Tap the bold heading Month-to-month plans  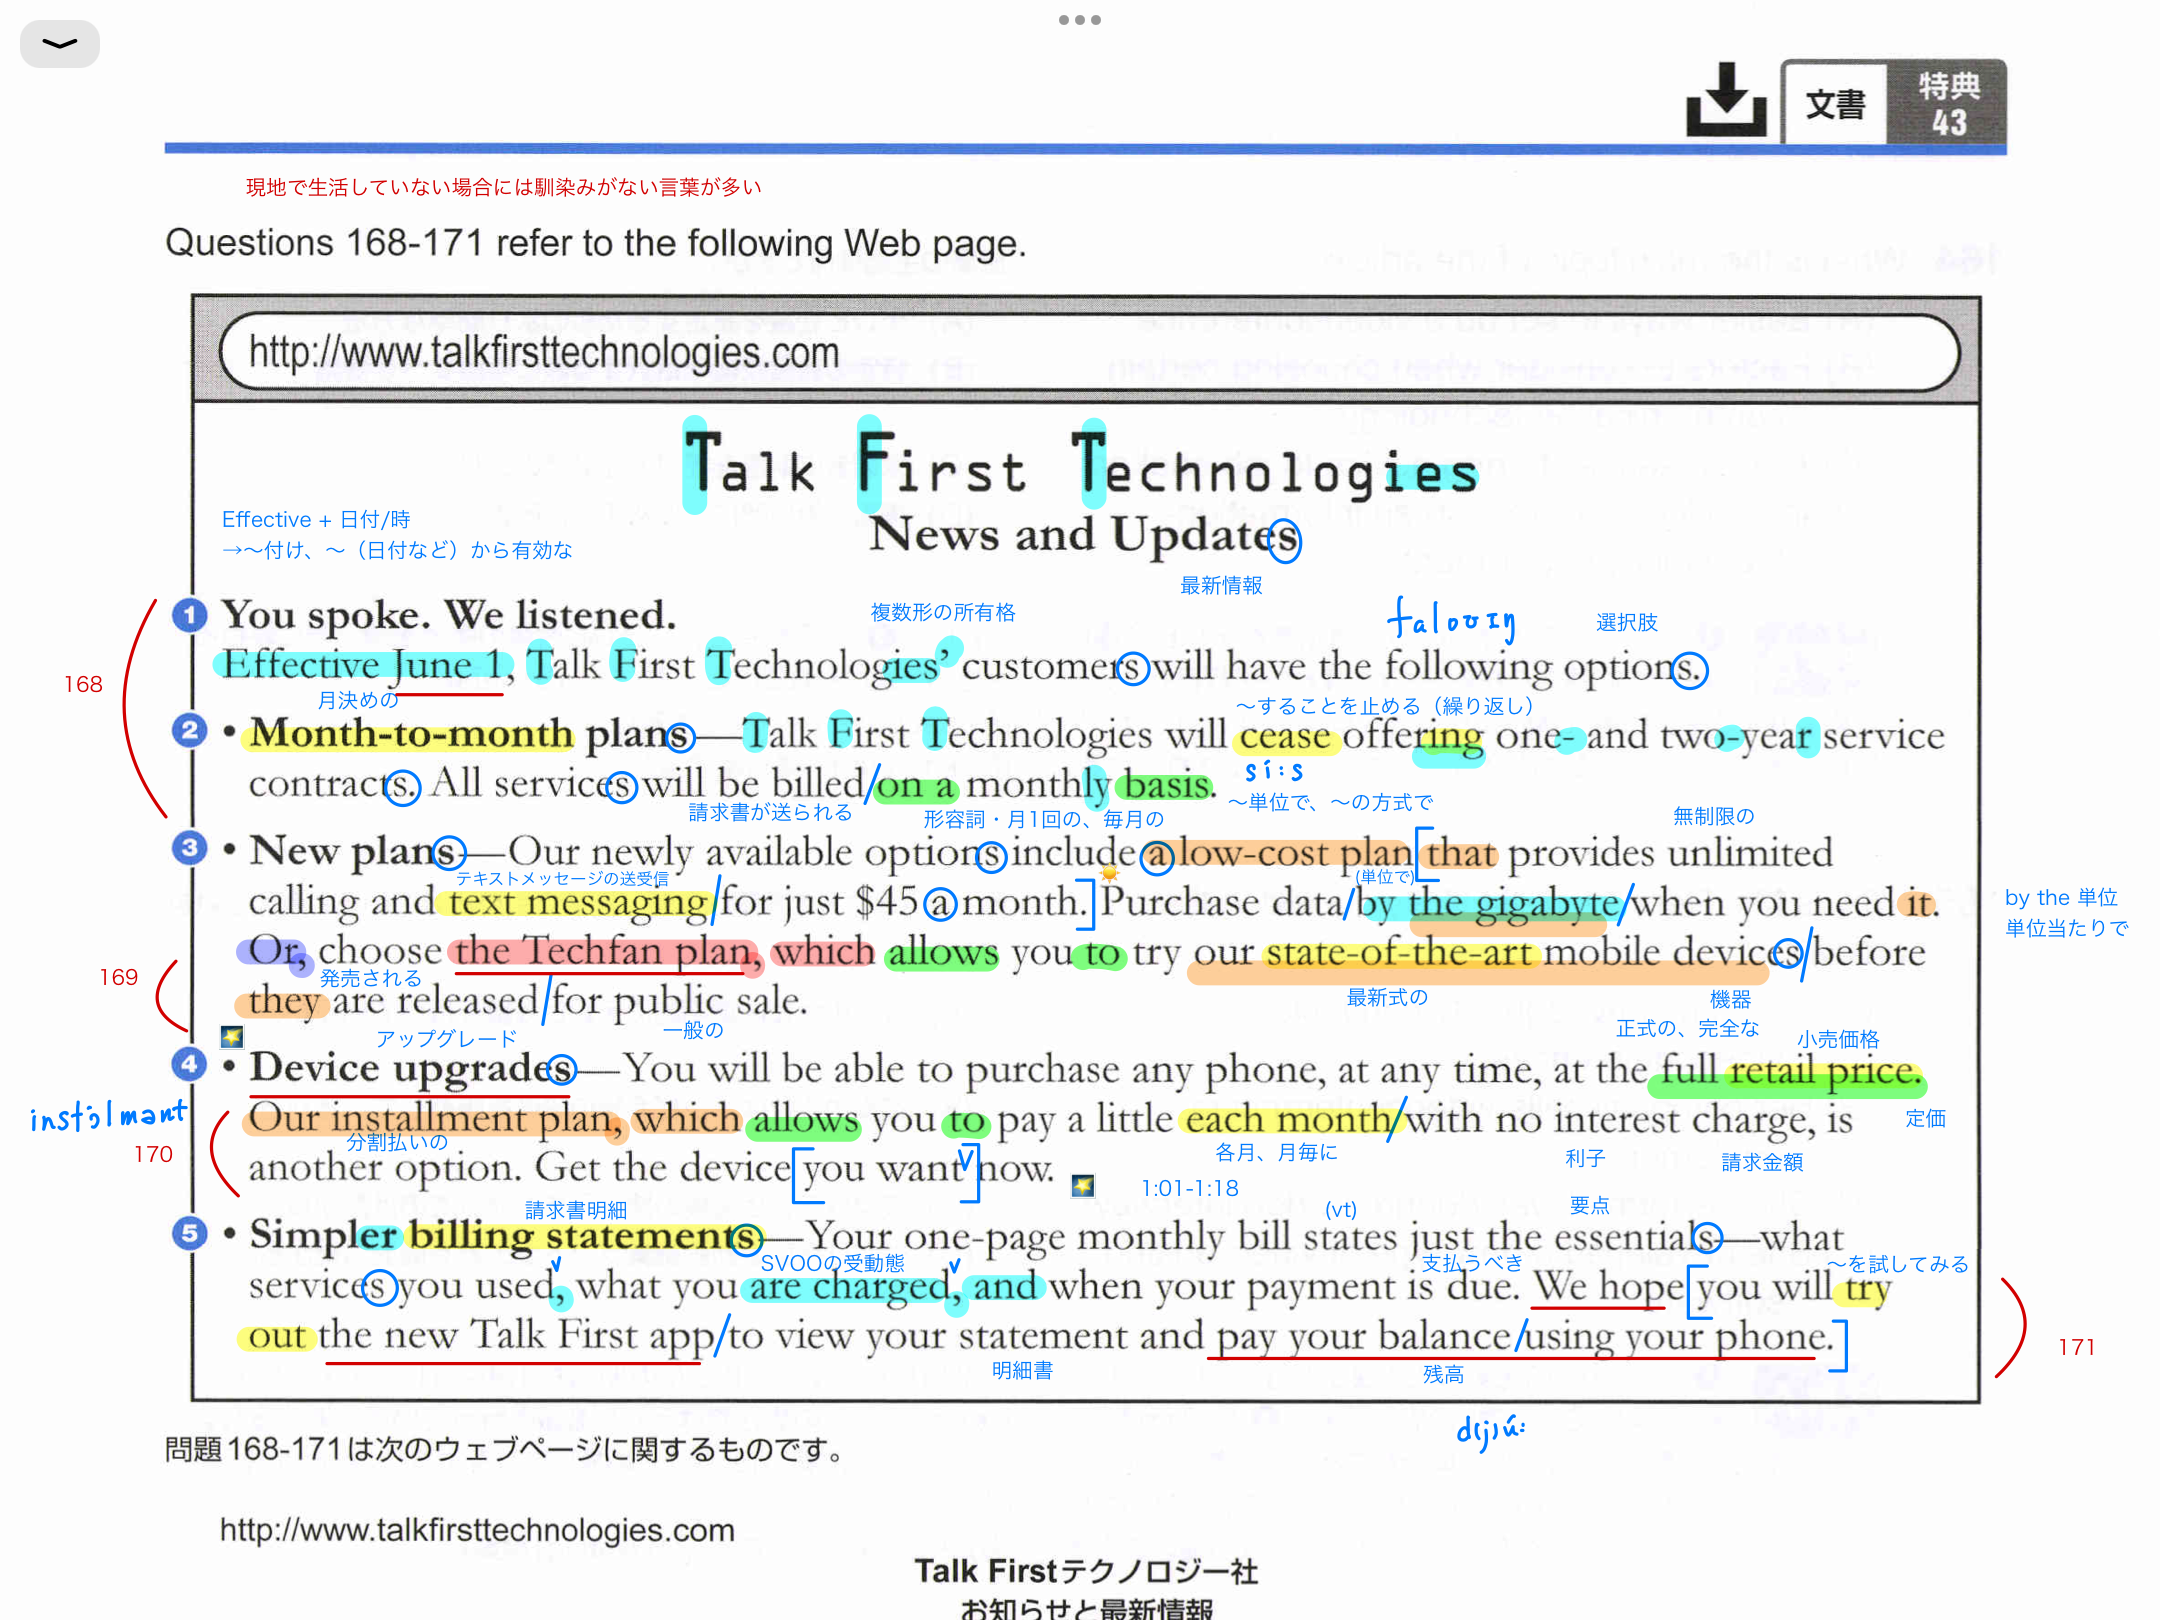tap(470, 734)
